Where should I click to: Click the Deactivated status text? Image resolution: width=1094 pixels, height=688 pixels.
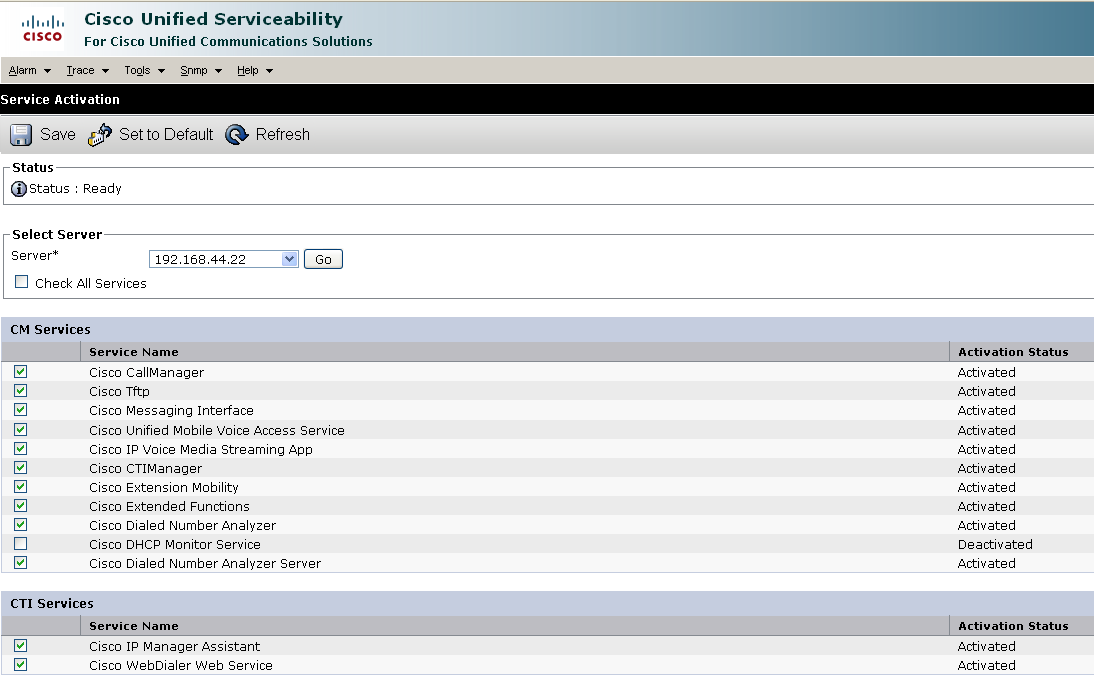[x=995, y=544]
